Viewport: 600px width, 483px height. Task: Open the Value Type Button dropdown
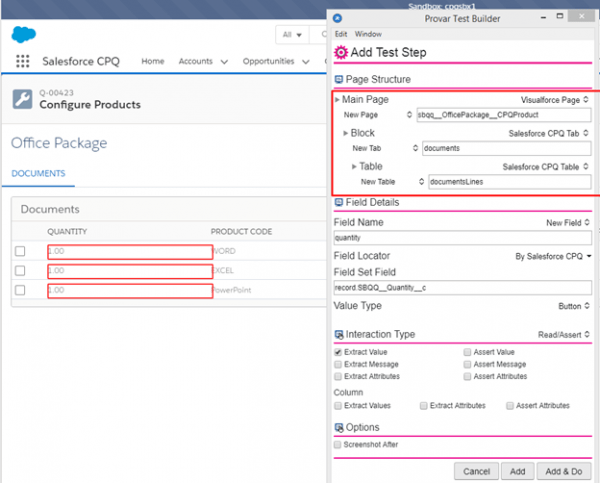point(574,306)
